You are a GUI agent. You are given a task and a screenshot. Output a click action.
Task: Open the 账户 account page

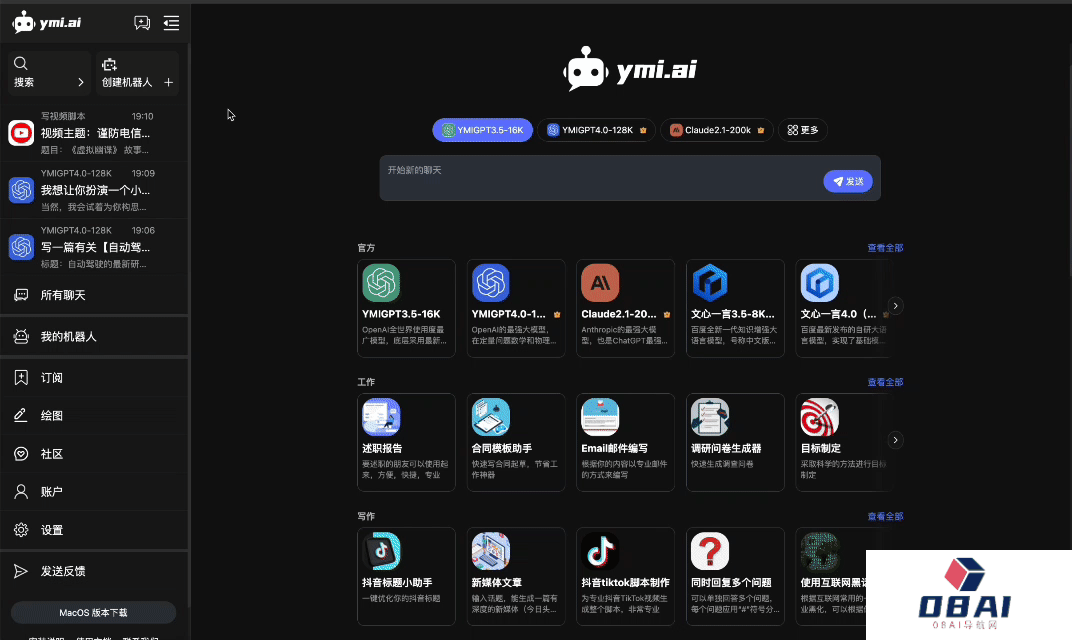coord(94,492)
